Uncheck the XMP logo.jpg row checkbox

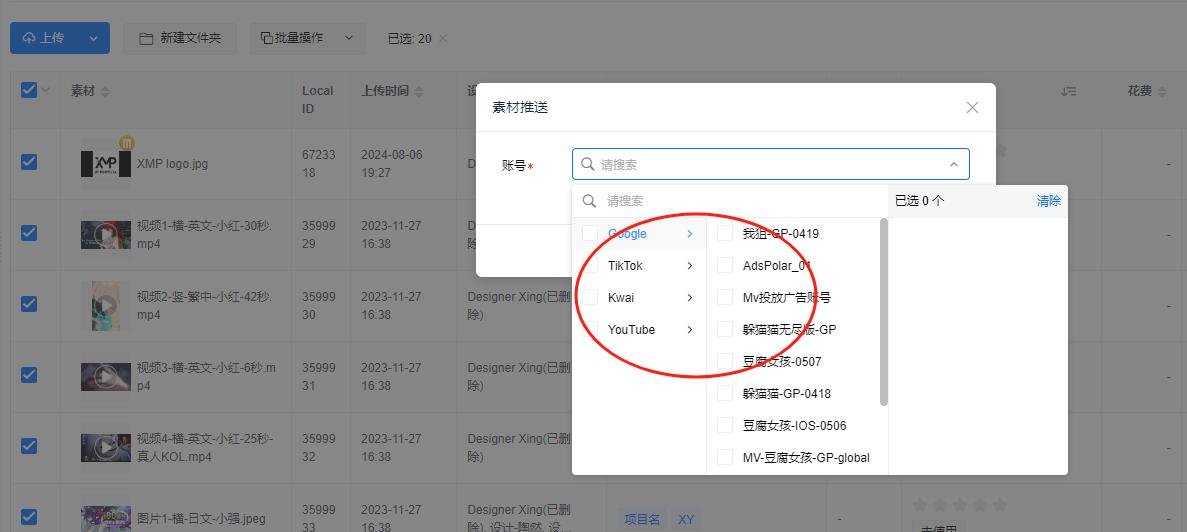coord(29,162)
